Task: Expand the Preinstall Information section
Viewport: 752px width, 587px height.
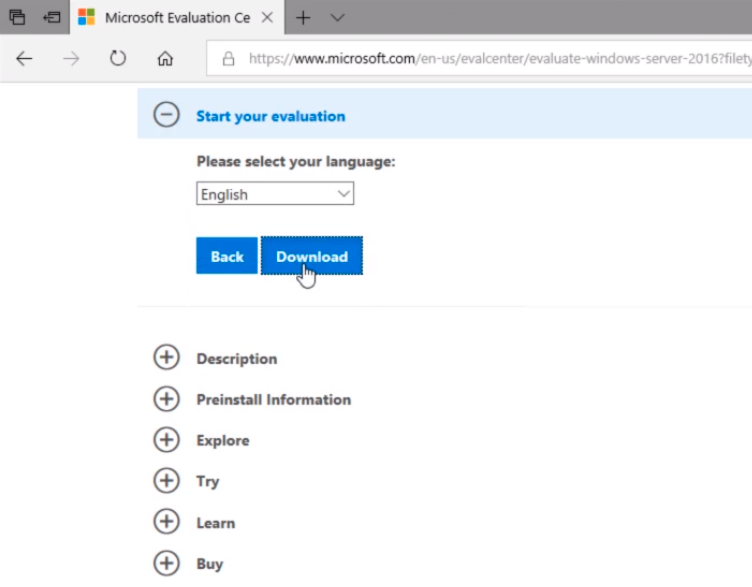Action: point(166,399)
